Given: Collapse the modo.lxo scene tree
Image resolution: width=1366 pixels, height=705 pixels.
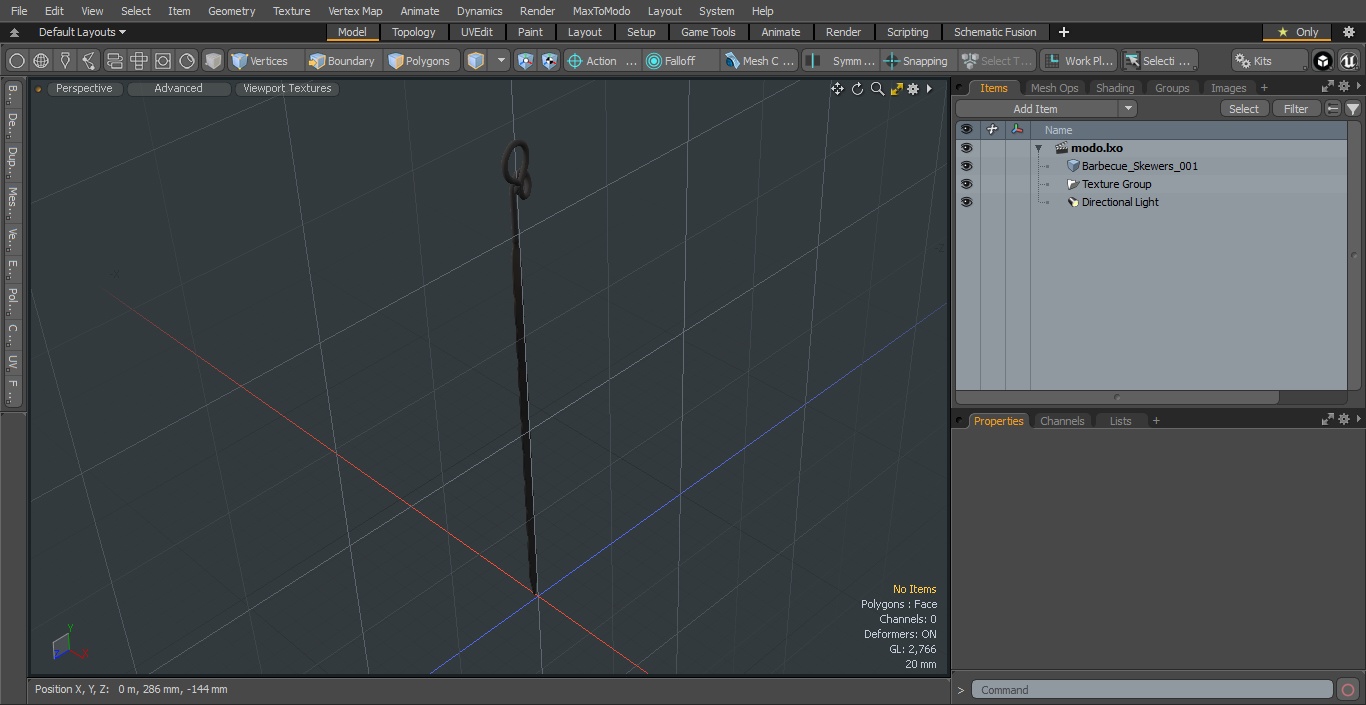Looking at the screenshot, I should 1038,148.
